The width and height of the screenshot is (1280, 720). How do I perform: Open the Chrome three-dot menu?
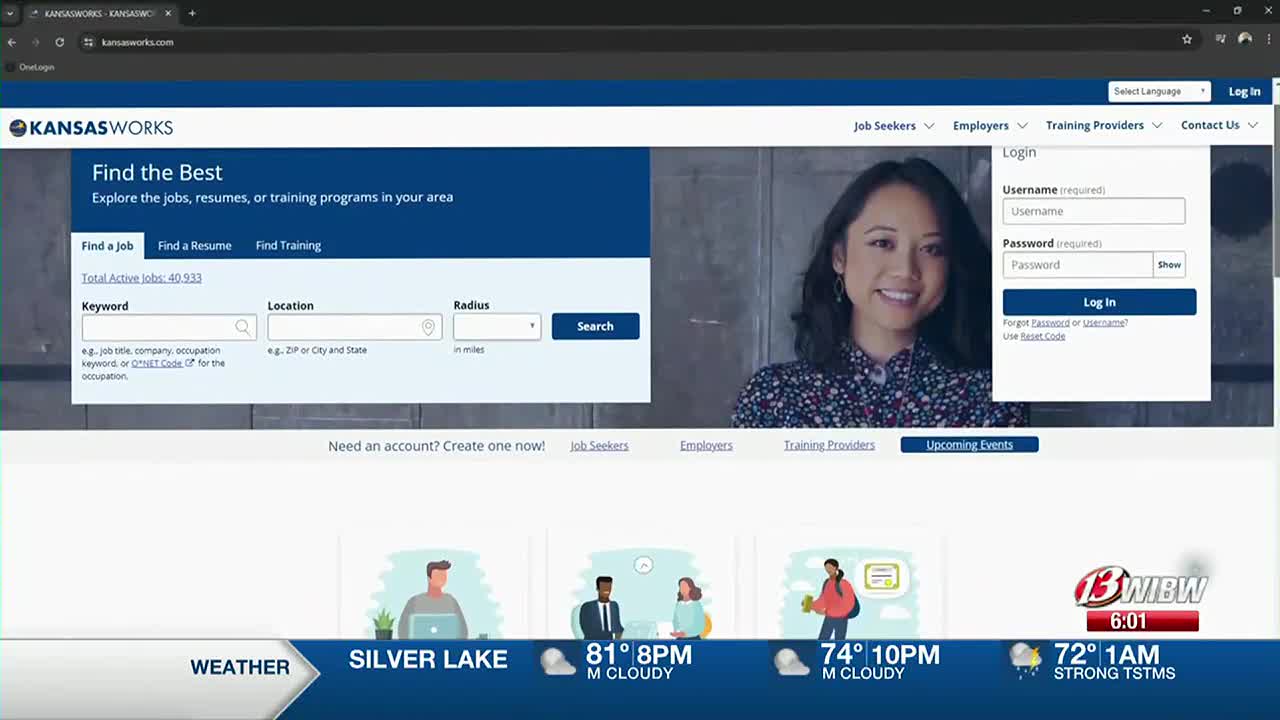coord(1268,40)
